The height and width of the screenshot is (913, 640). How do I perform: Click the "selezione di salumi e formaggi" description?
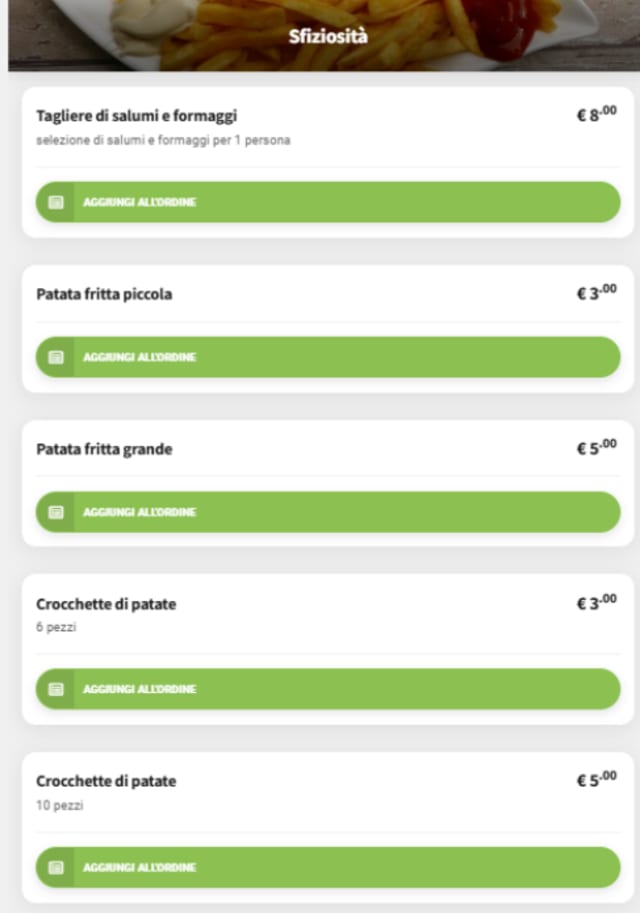[163, 141]
